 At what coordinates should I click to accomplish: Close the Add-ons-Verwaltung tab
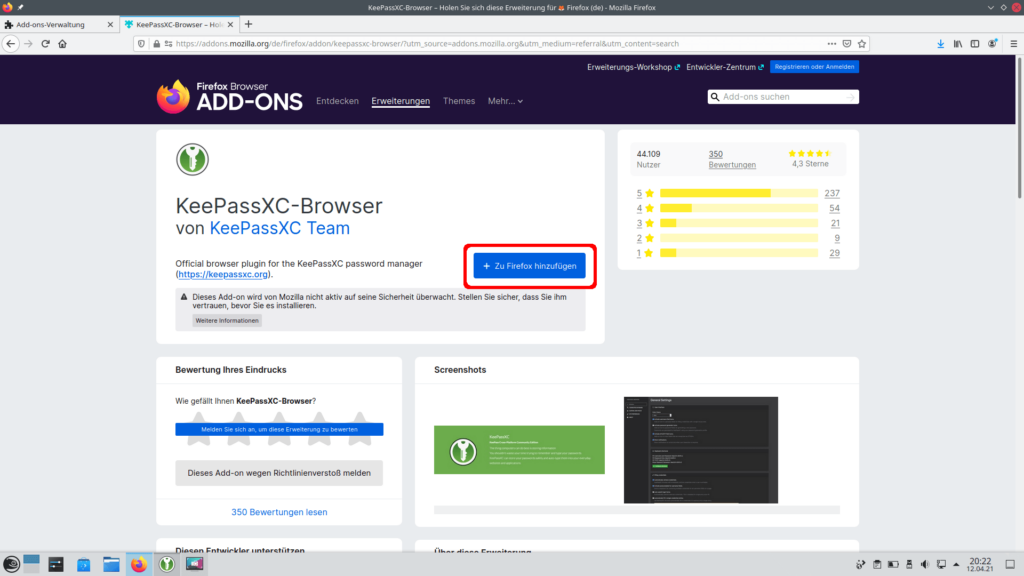tap(110, 25)
